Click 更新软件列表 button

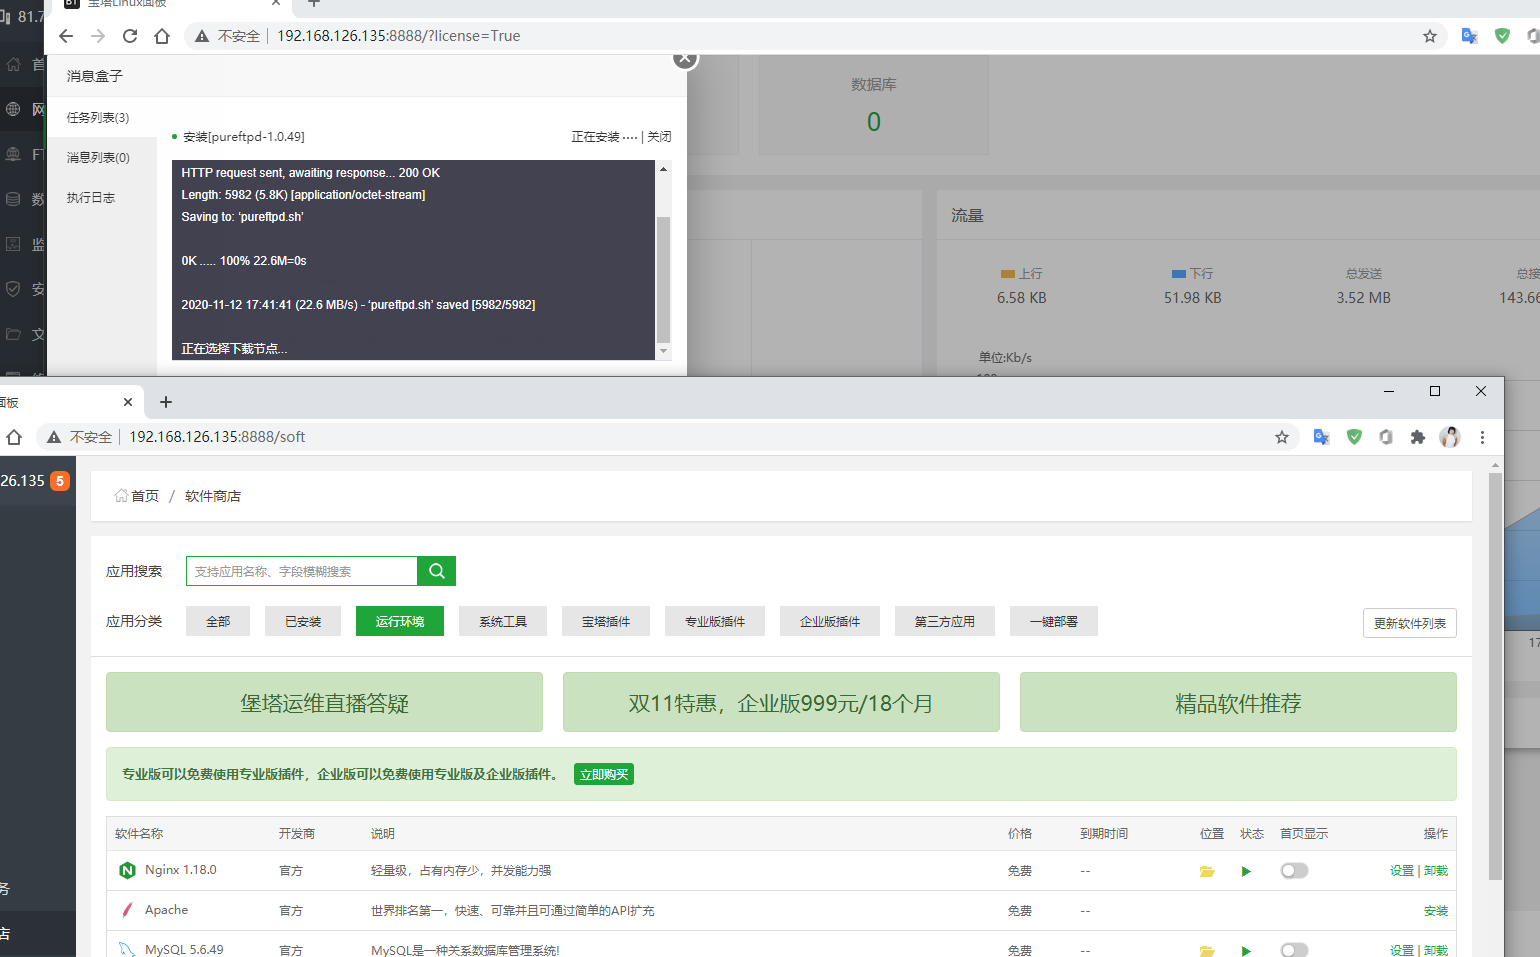pos(1410,623)
